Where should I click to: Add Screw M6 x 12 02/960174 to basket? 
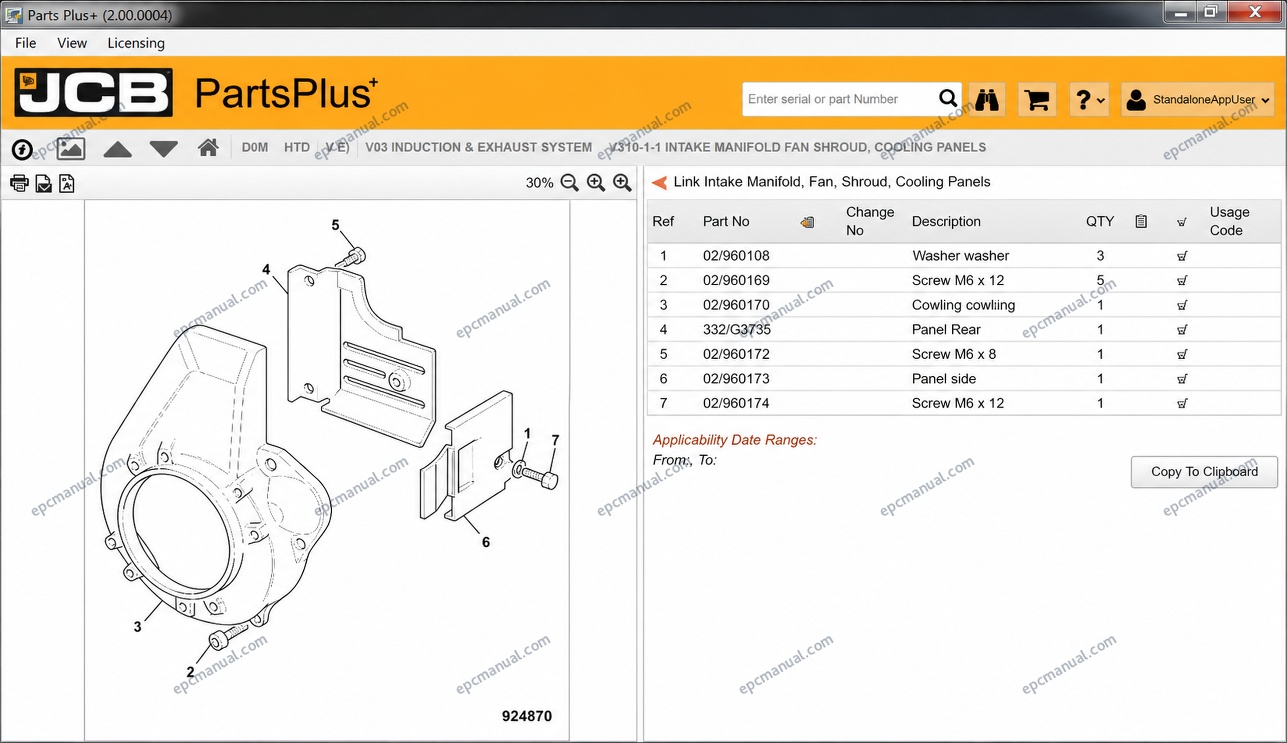coord(1182,404)
